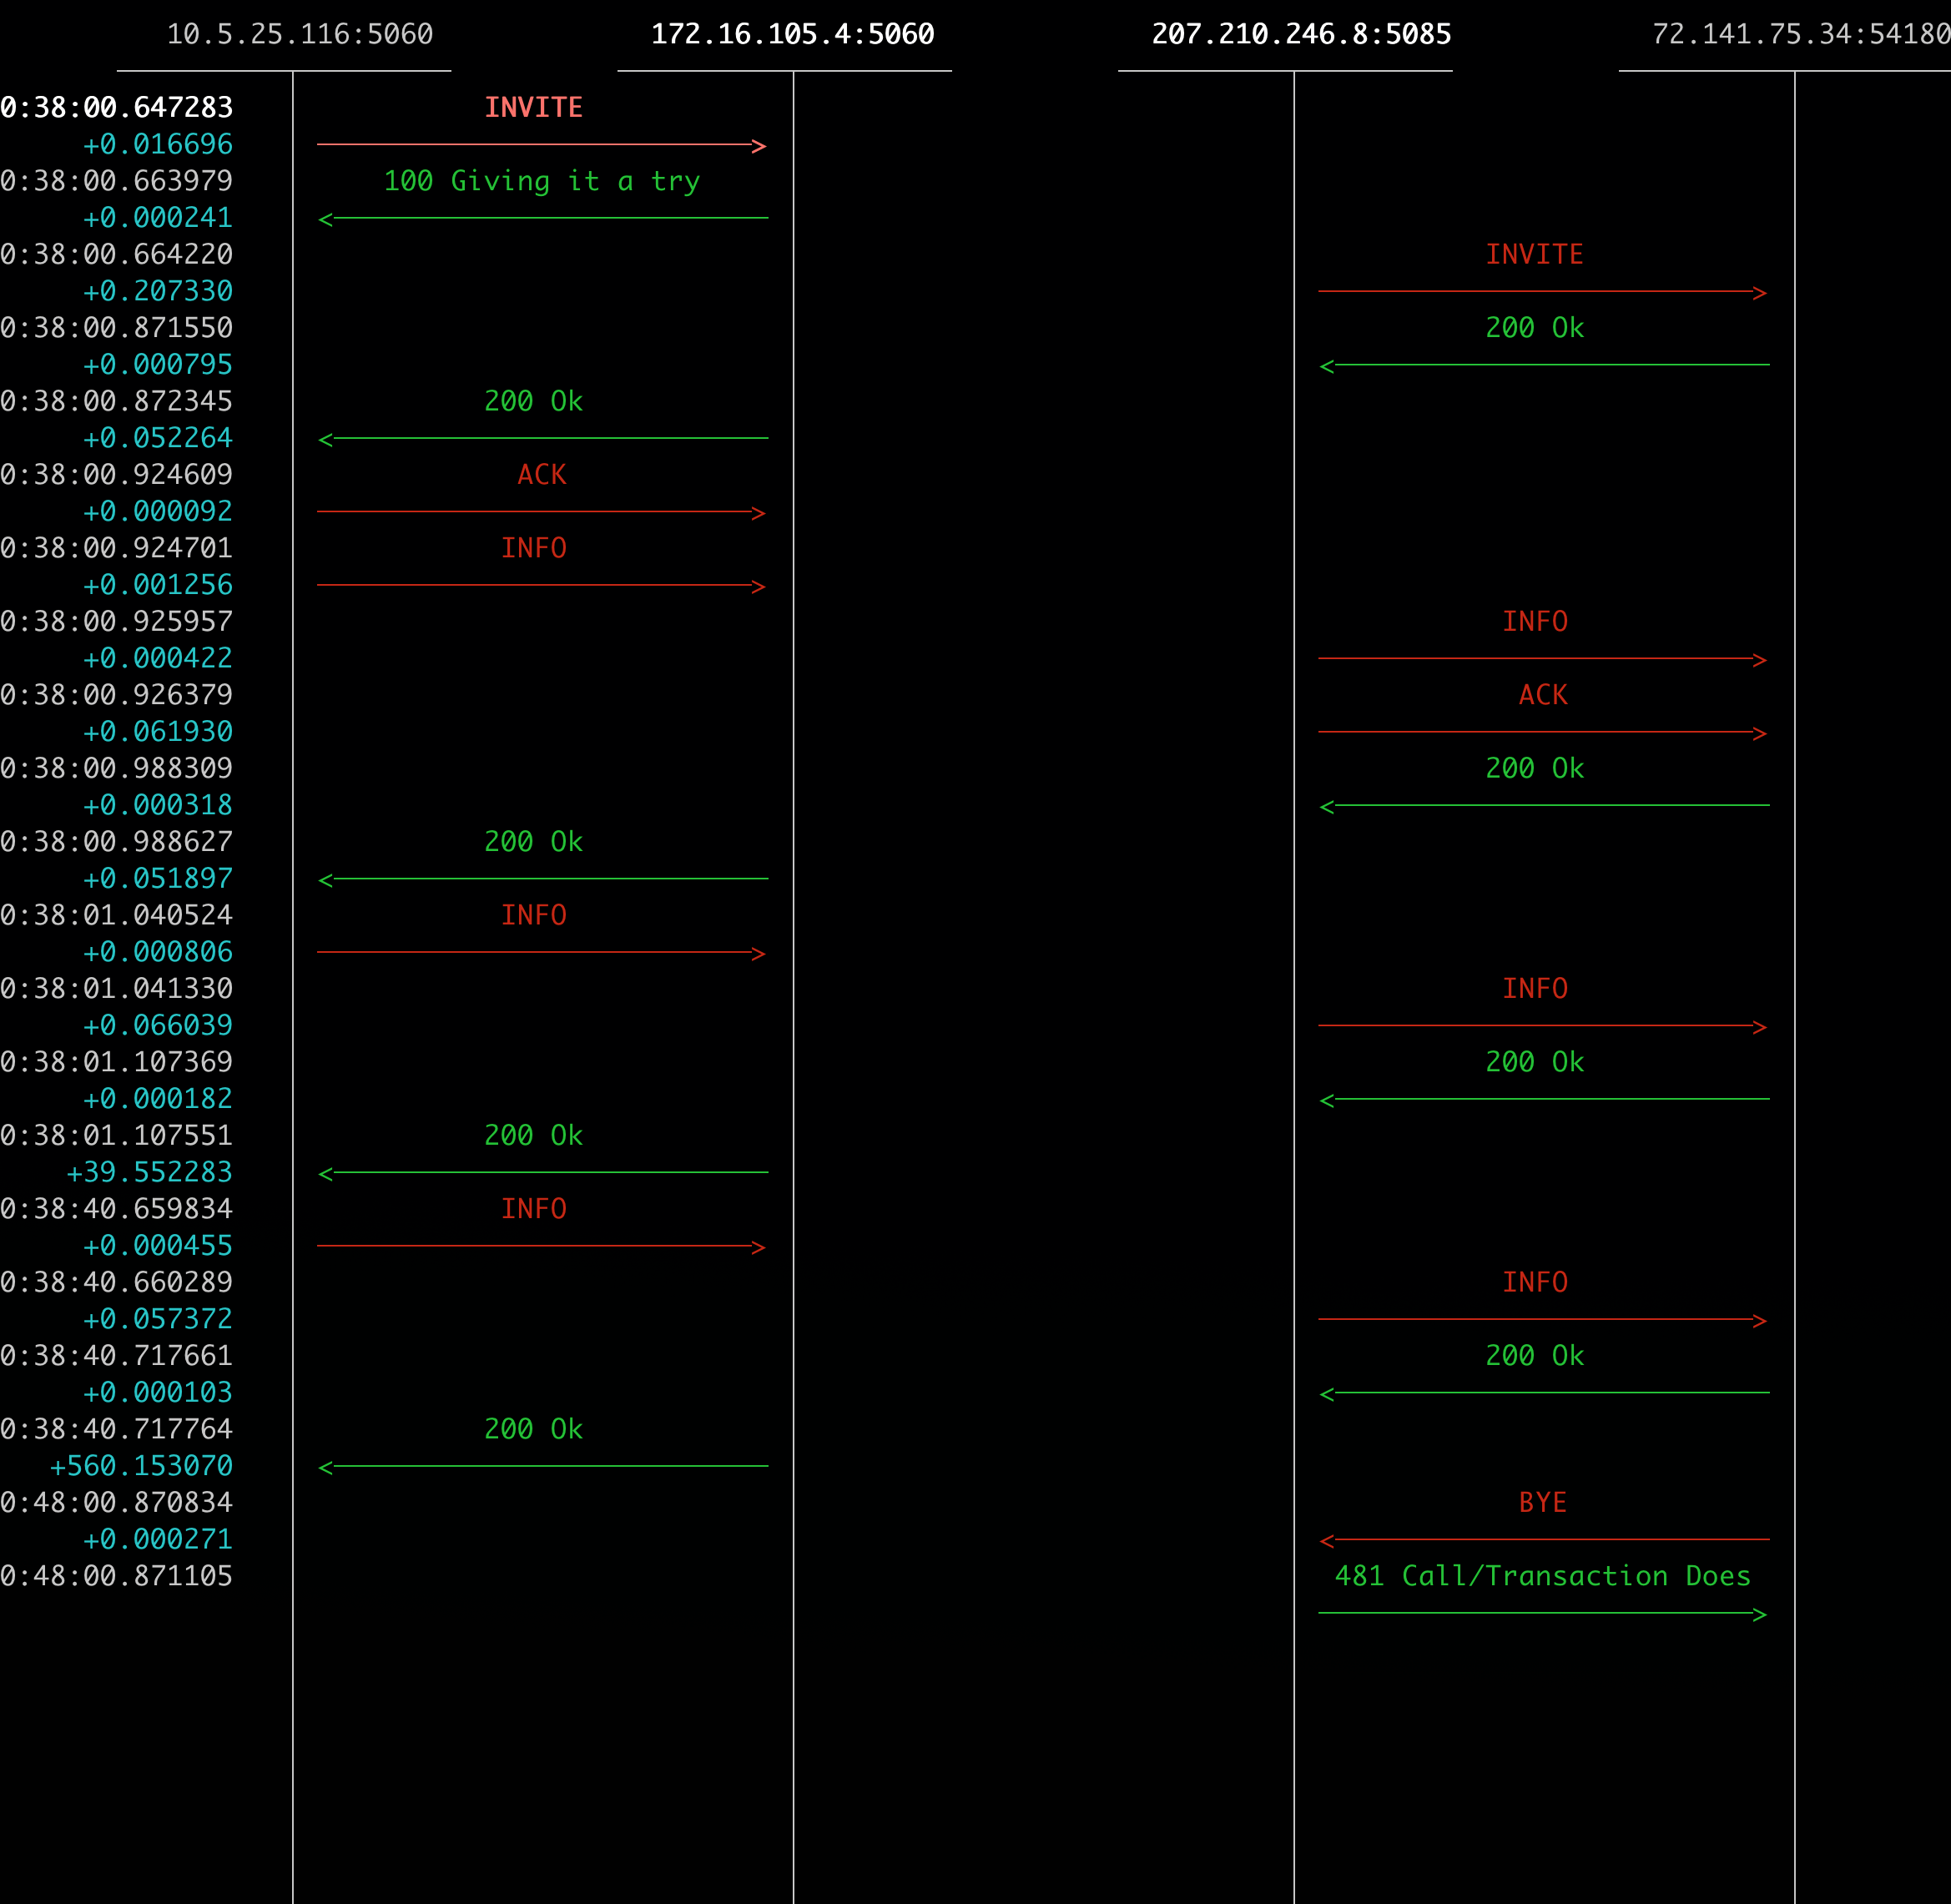This screenshot has height=1904, width=1951.
Task: Click column header 10.5.25.116:5060
Action: (299, 35)
